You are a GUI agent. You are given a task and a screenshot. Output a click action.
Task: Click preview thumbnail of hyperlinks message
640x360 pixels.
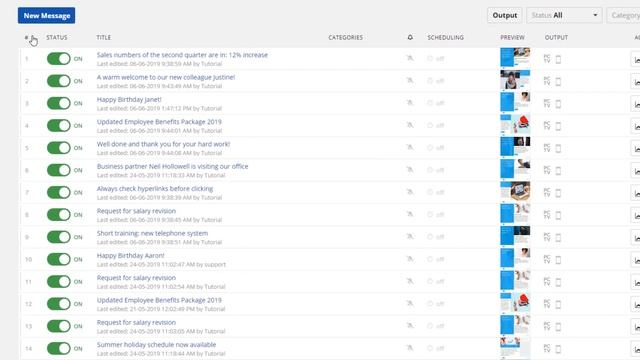515,191
